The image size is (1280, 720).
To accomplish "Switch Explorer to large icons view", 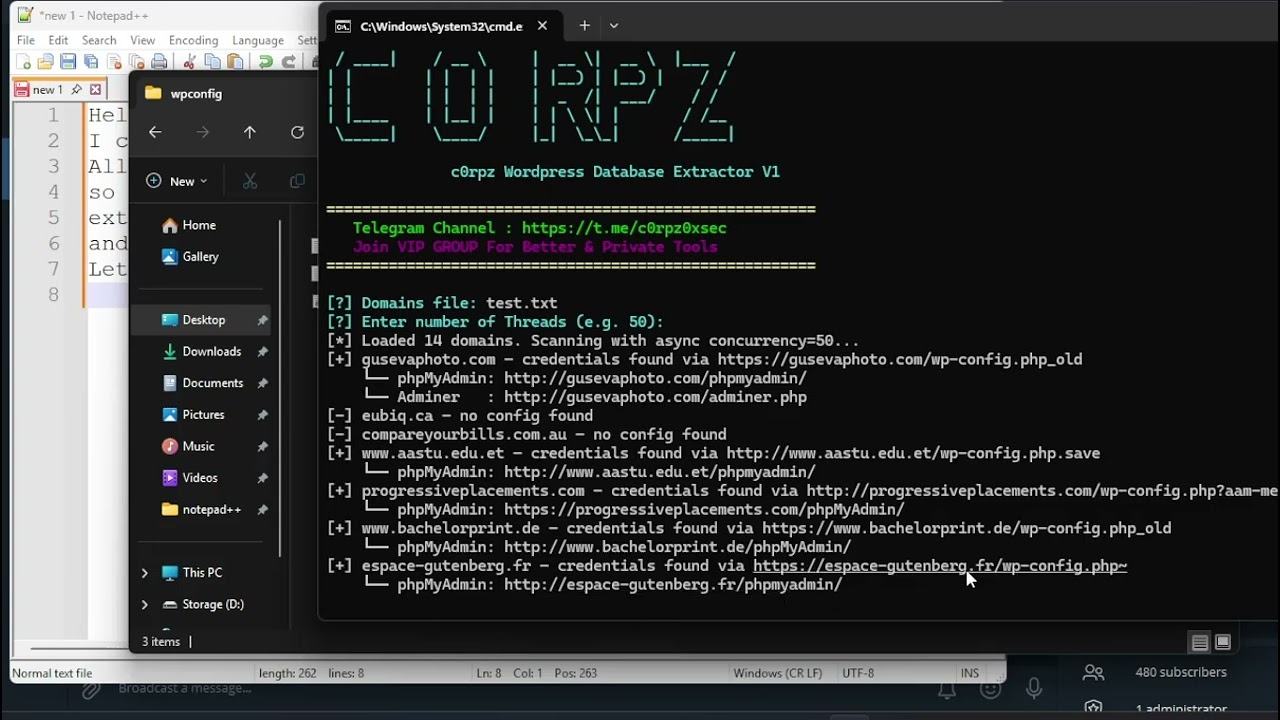I will click(x=1222, y=642).
